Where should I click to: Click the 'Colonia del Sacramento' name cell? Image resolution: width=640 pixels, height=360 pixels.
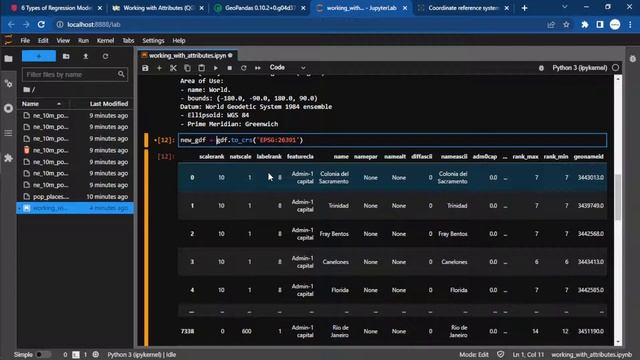click(x=334, y=178)
